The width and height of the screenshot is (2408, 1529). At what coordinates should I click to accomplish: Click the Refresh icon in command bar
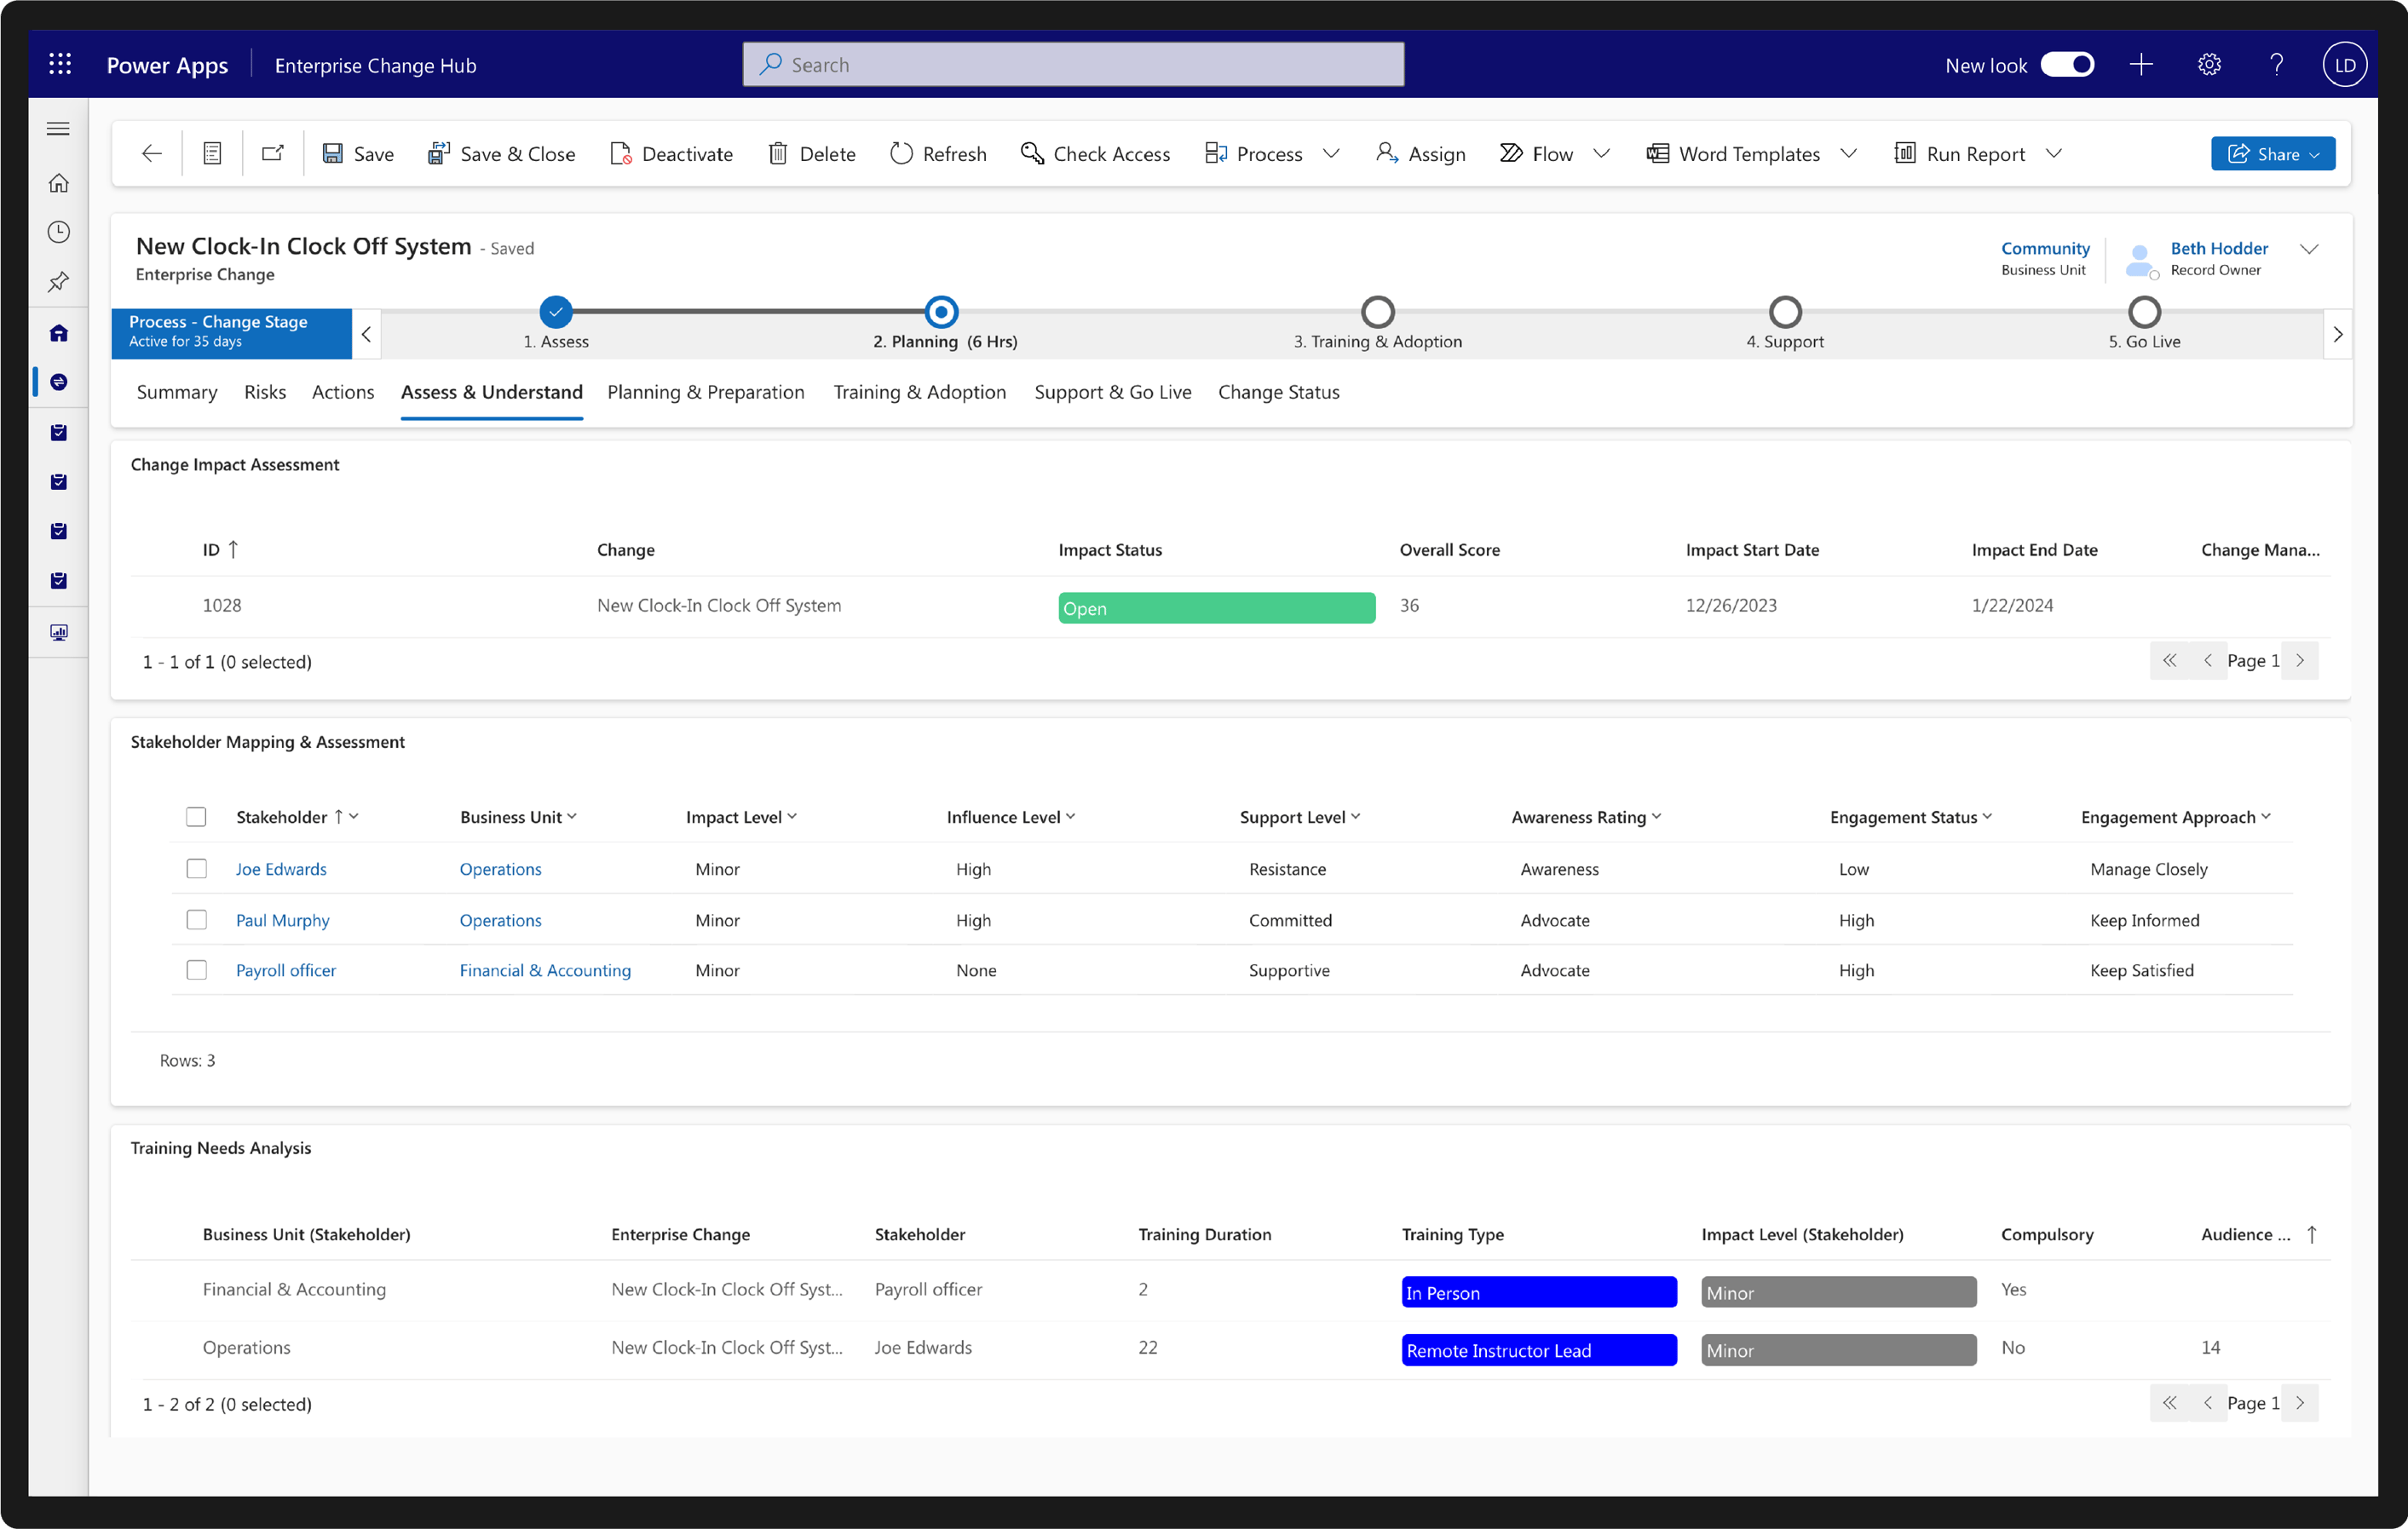pos(901,153)
